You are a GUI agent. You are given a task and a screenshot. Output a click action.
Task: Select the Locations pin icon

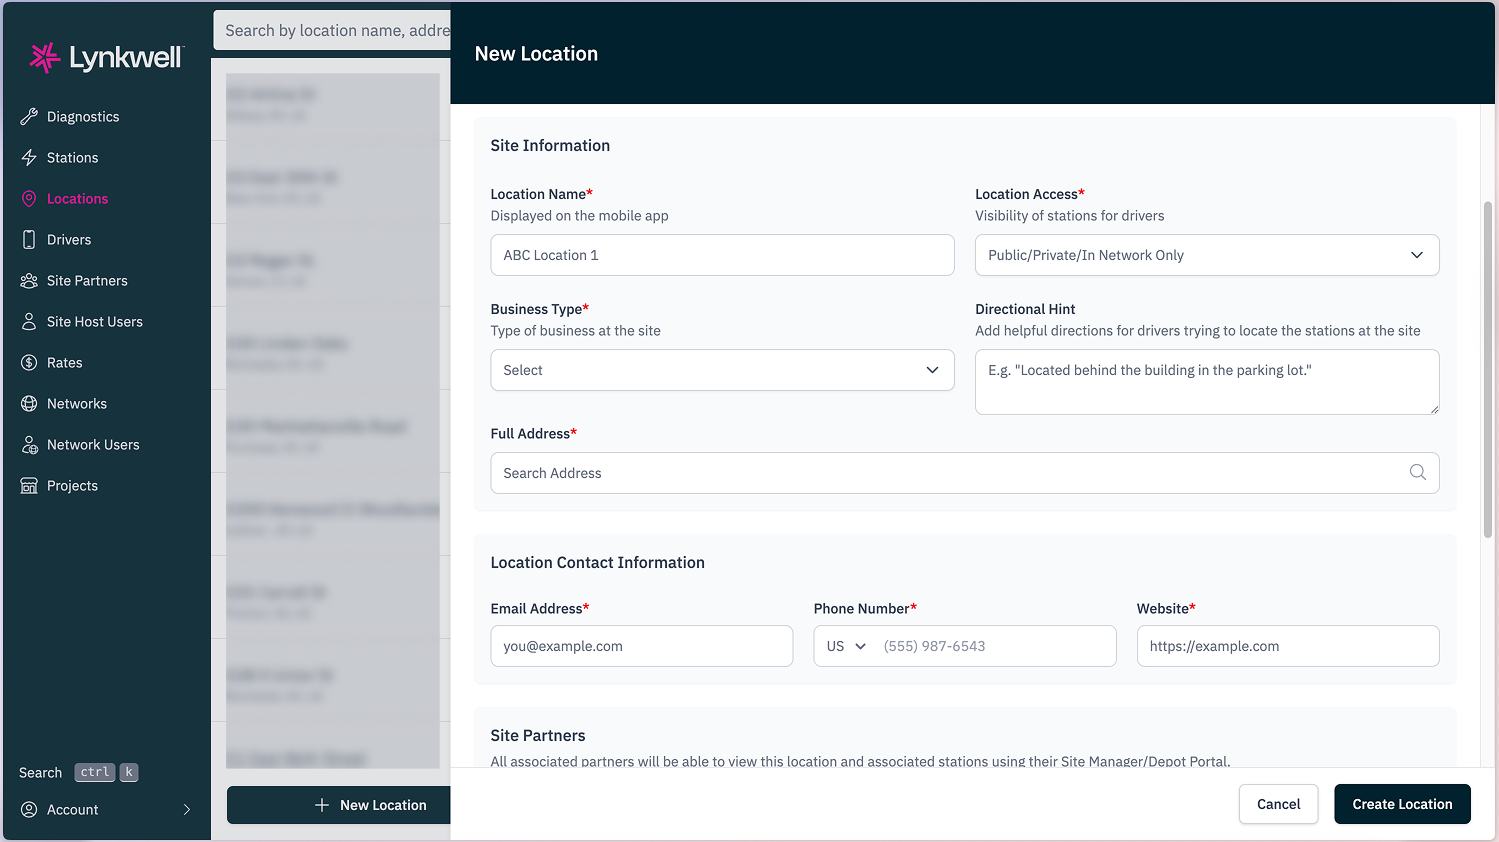coord(29,198)
